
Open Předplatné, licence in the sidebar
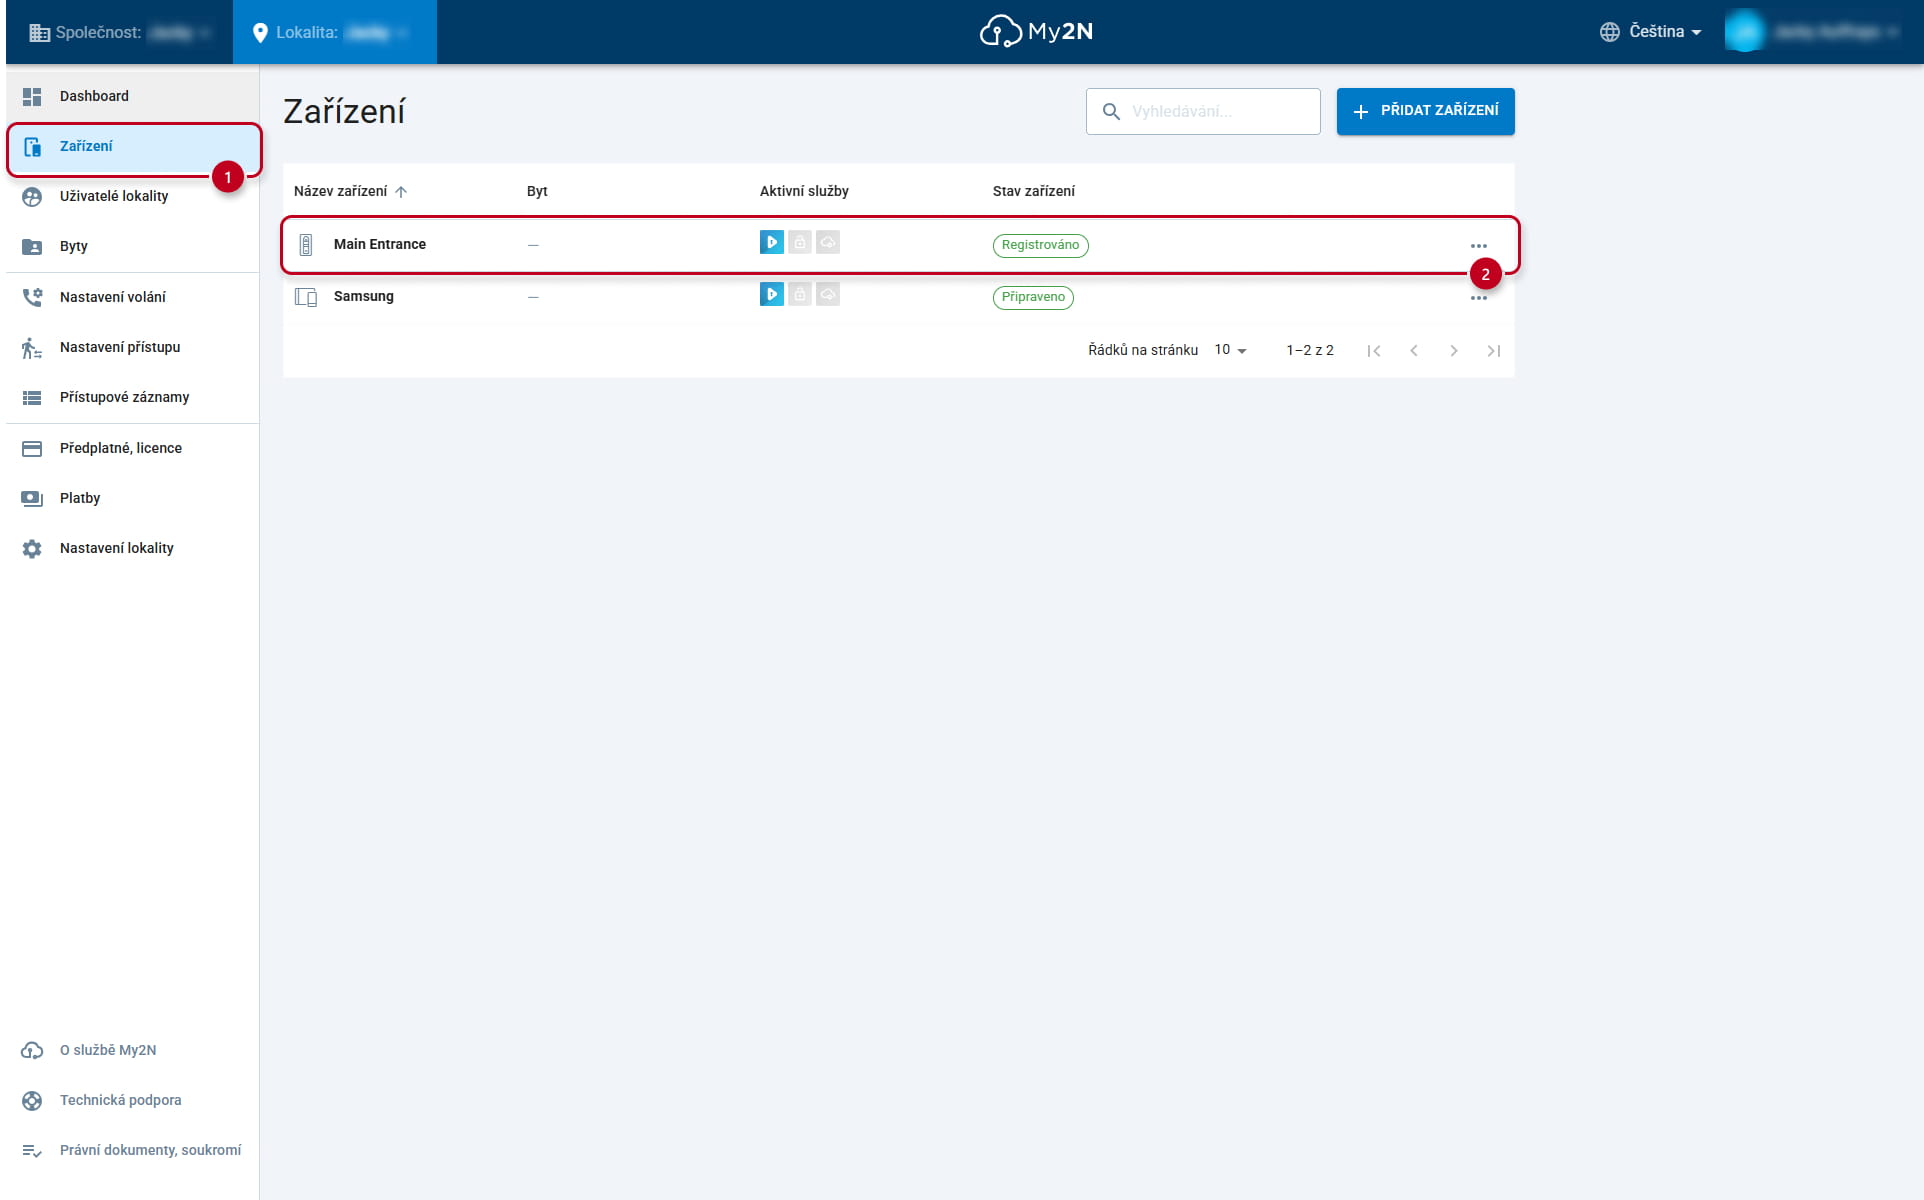(x=132, y=448)
